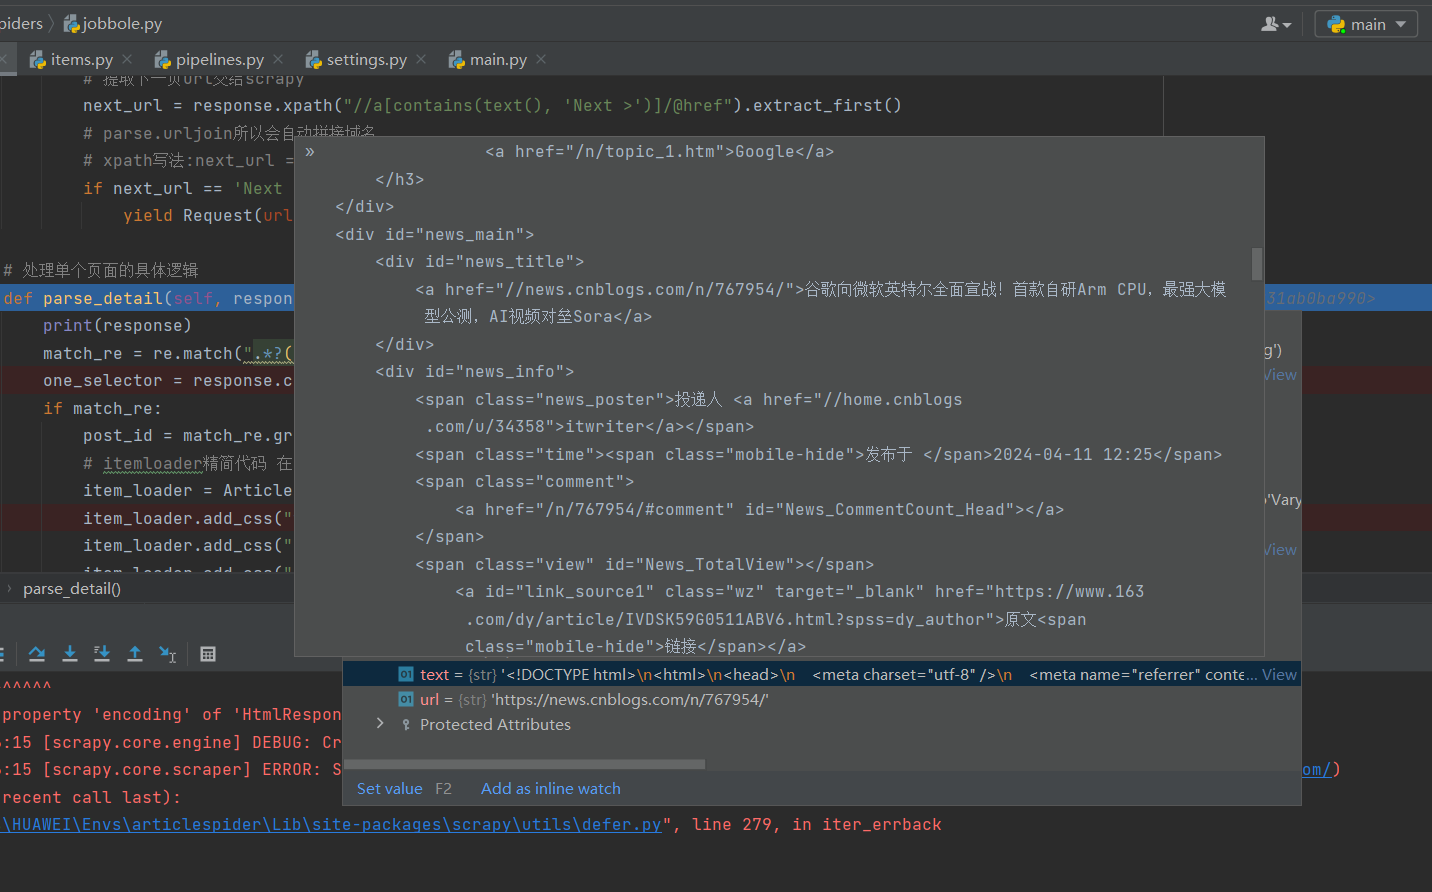
Task: Click the def parse_detail line
Action: 148,298
